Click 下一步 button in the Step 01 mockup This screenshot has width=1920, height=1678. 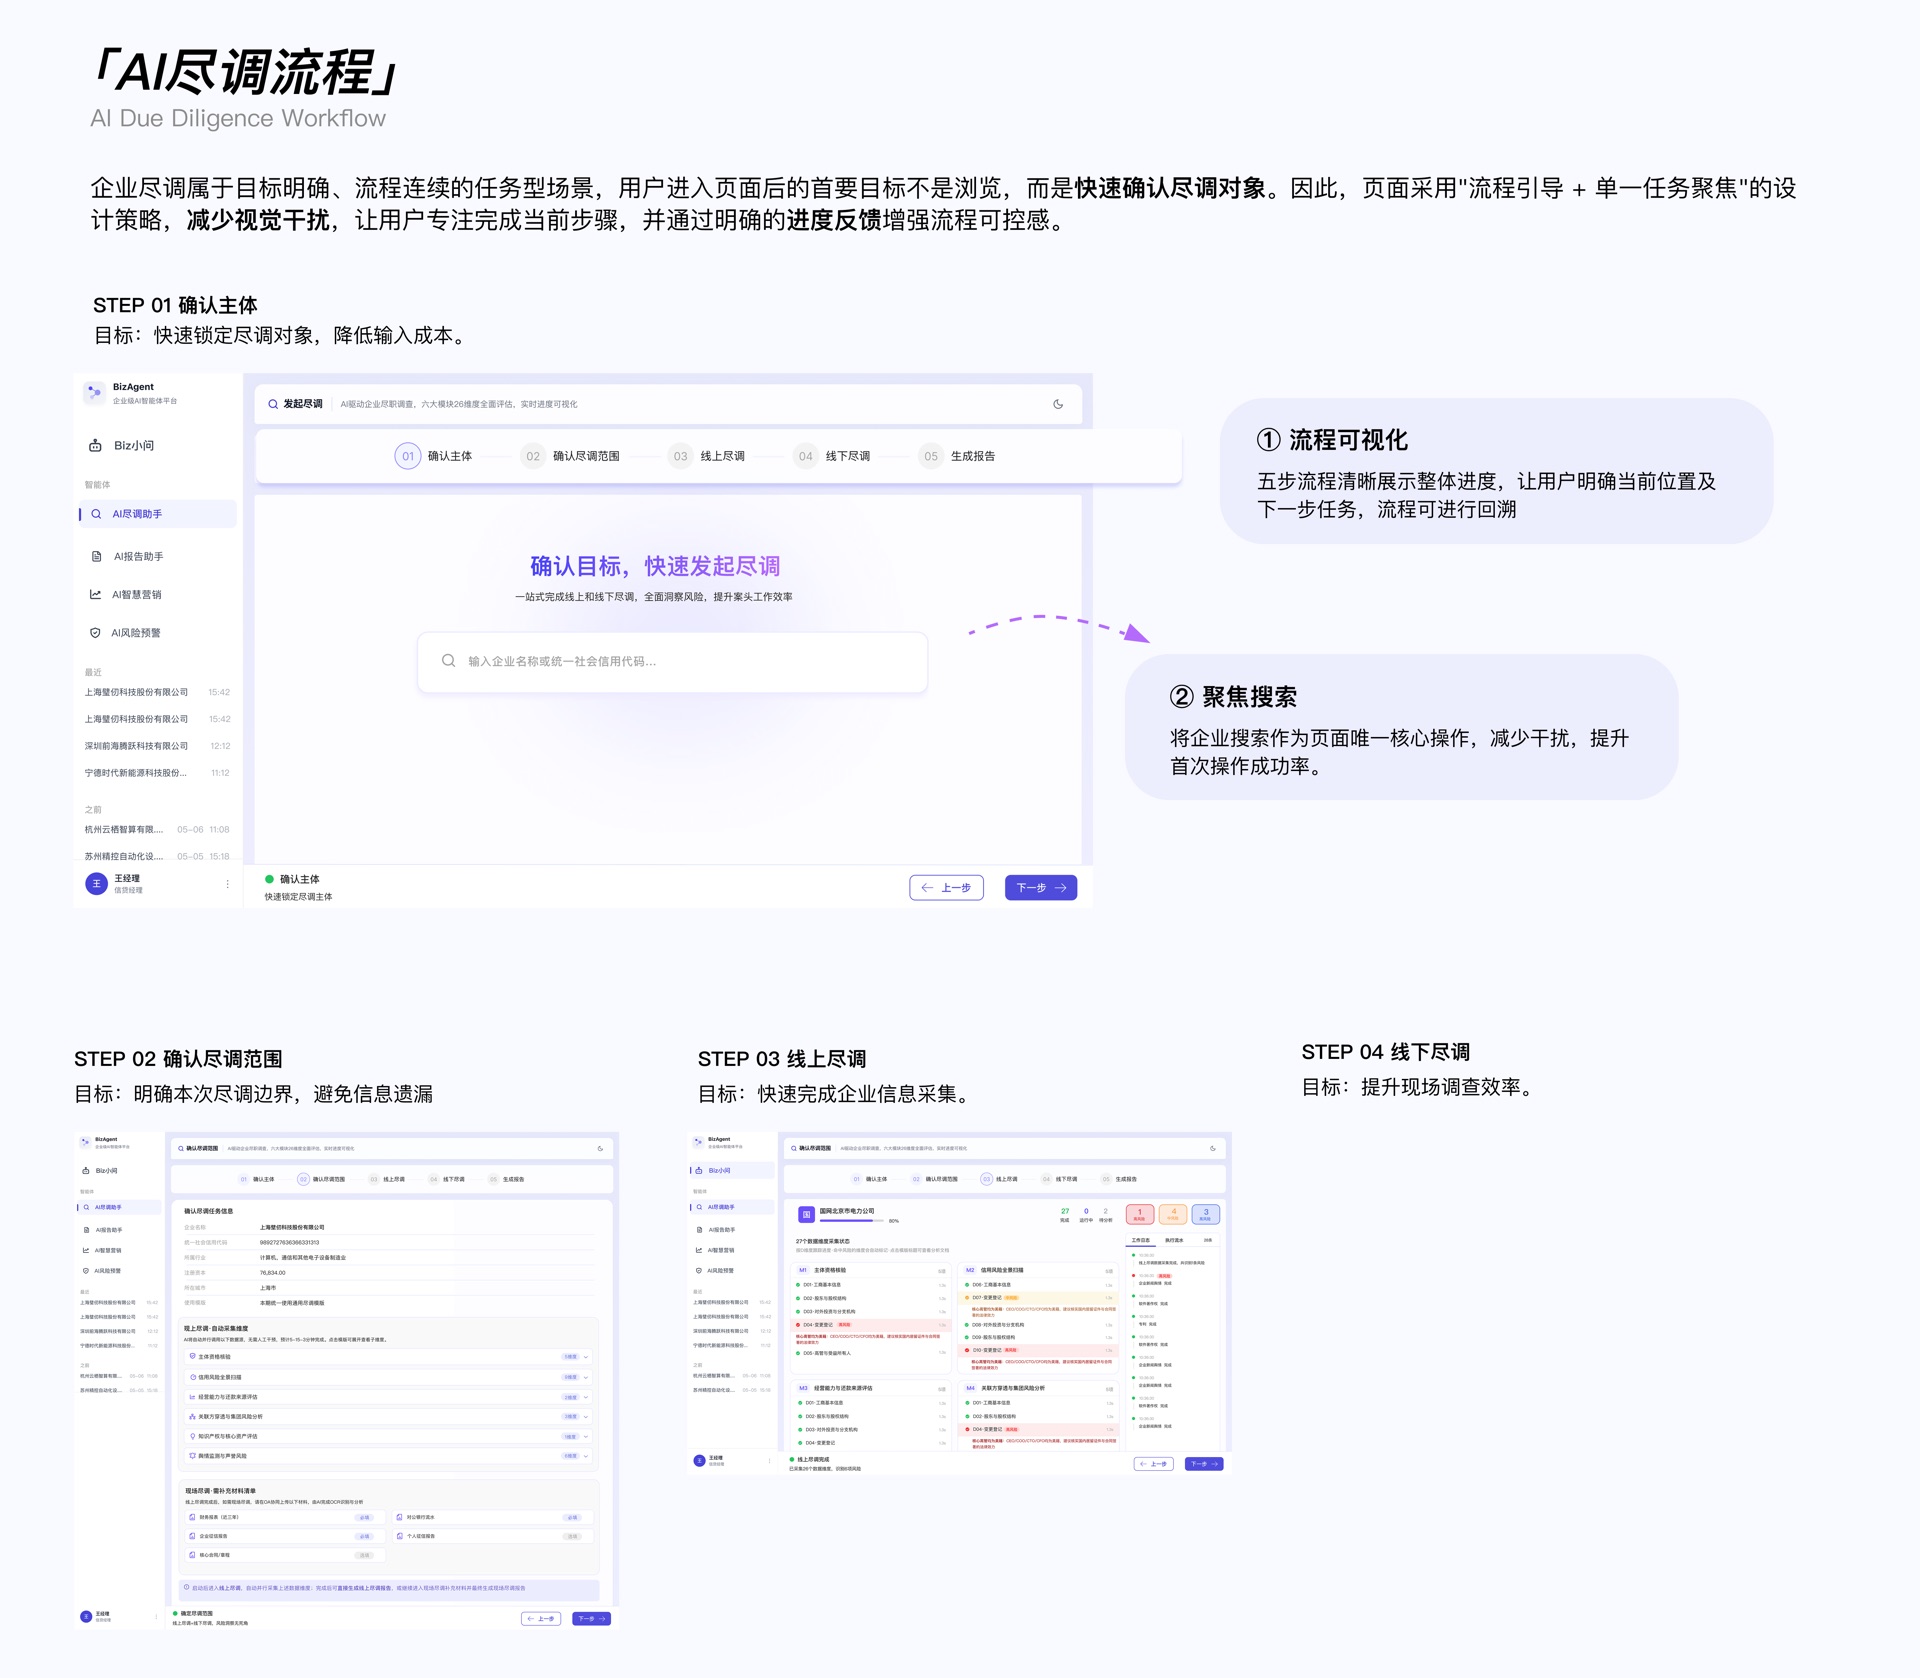1041,888
